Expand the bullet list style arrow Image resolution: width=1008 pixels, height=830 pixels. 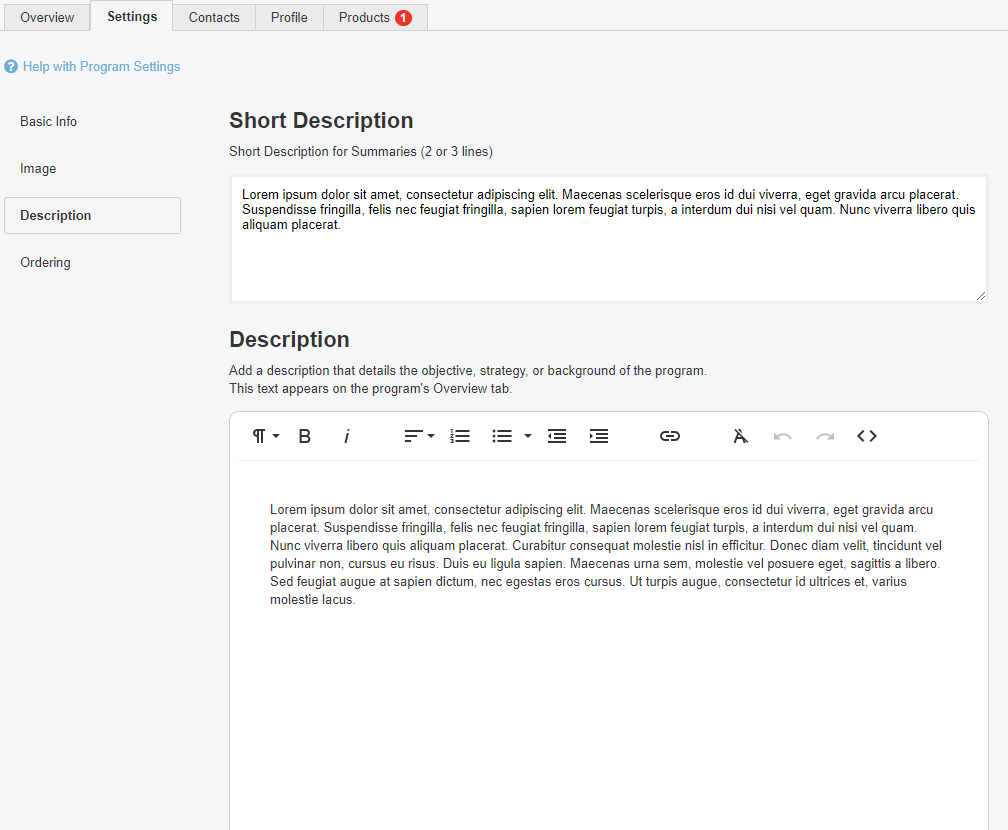coord(528,436)
